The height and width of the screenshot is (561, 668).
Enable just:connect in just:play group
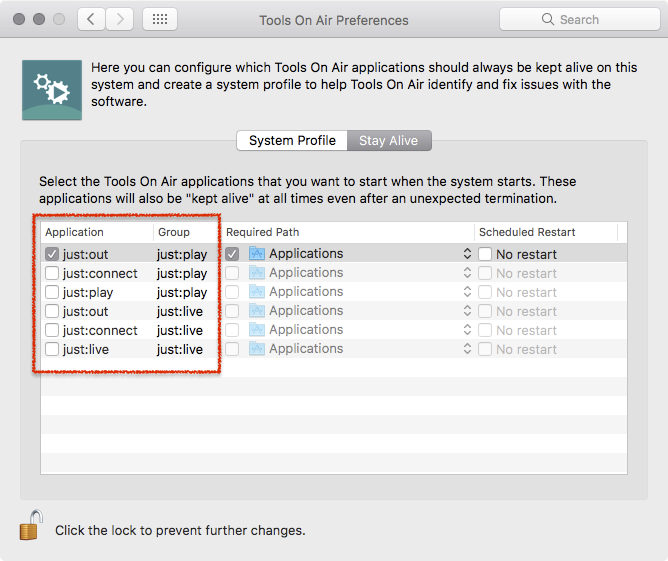click(x=52, y=273)
